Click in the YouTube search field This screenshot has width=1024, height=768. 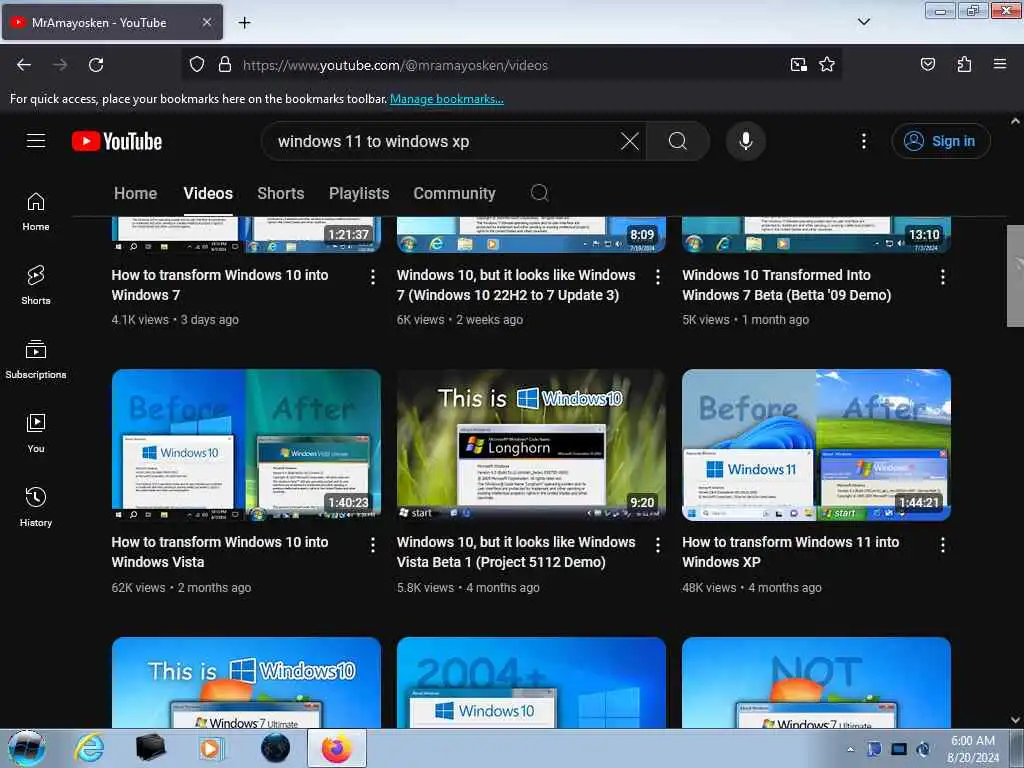[x=444, y=141]
